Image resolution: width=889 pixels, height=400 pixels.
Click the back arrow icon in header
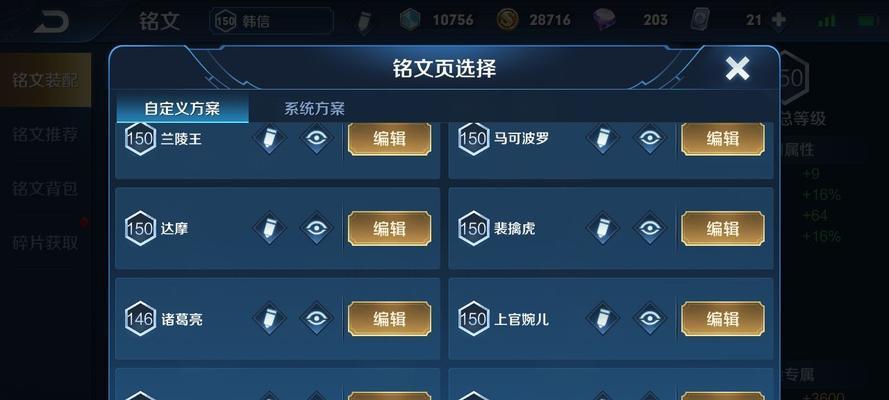[51, 22]
